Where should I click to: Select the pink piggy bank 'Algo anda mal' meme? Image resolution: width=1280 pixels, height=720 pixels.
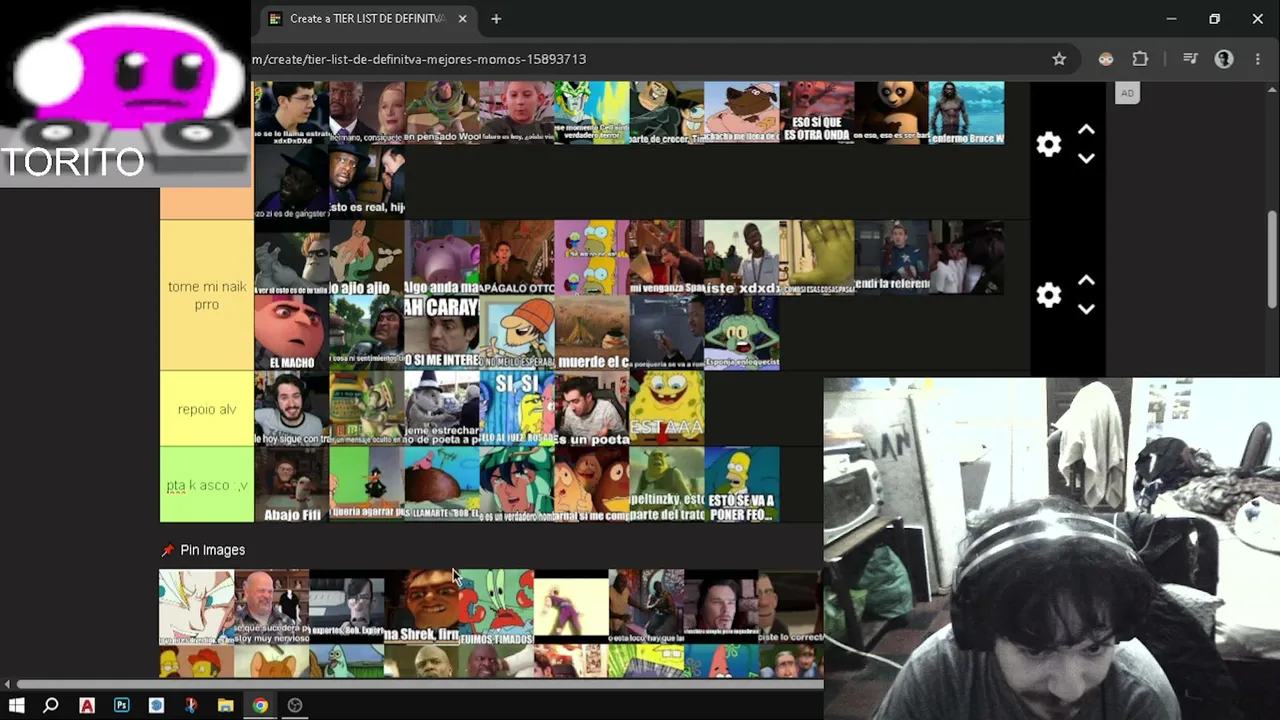[442, 258]
